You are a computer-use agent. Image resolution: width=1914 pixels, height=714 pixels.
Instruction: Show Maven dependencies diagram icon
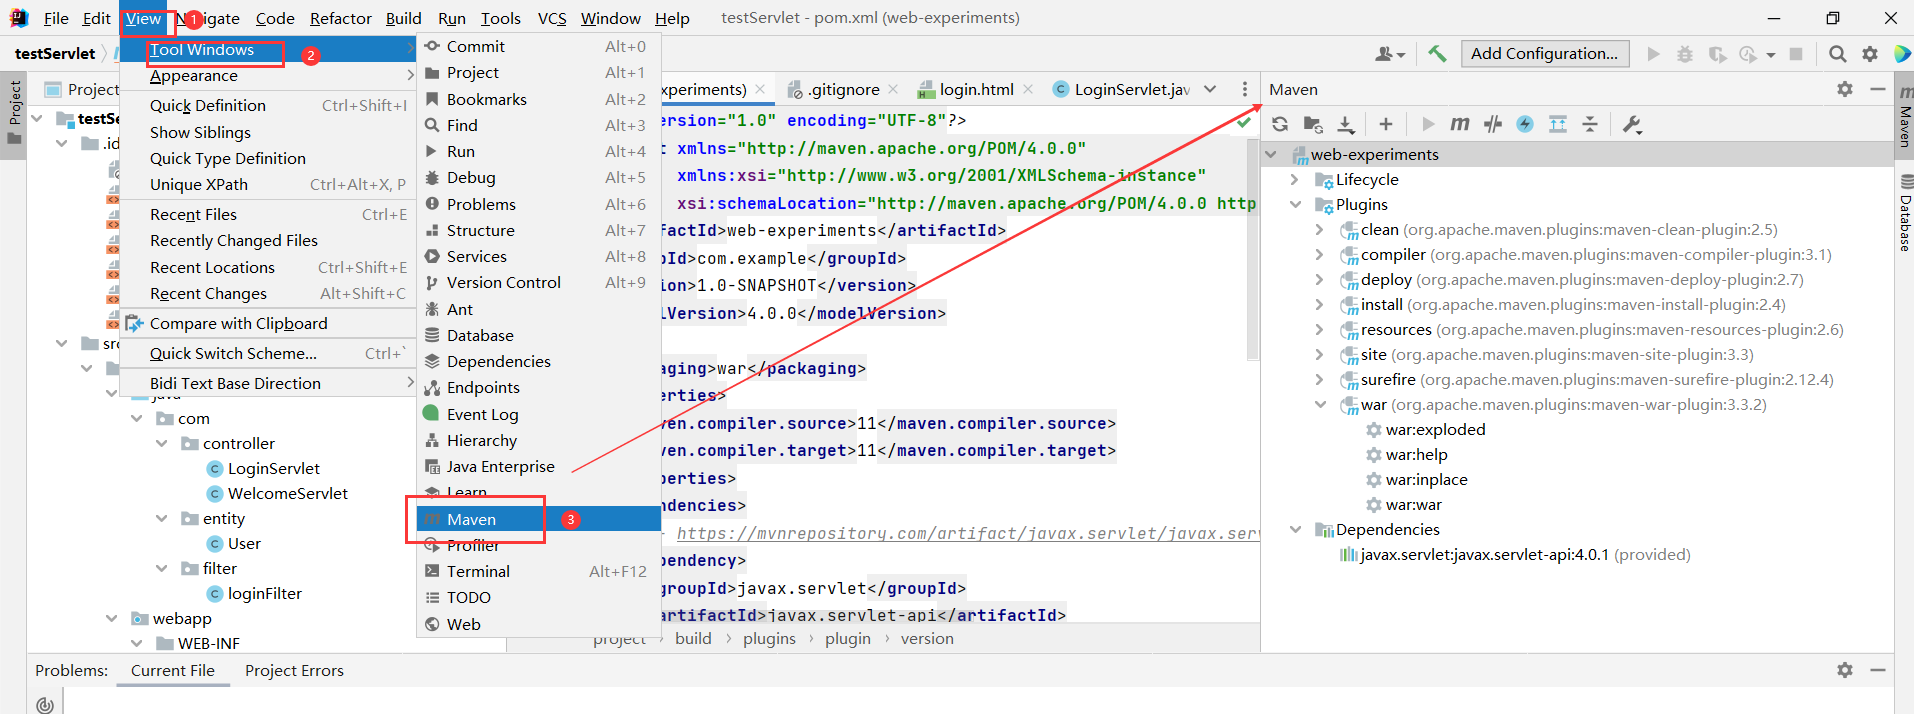pyautogui.click(x=1558, y=124)
